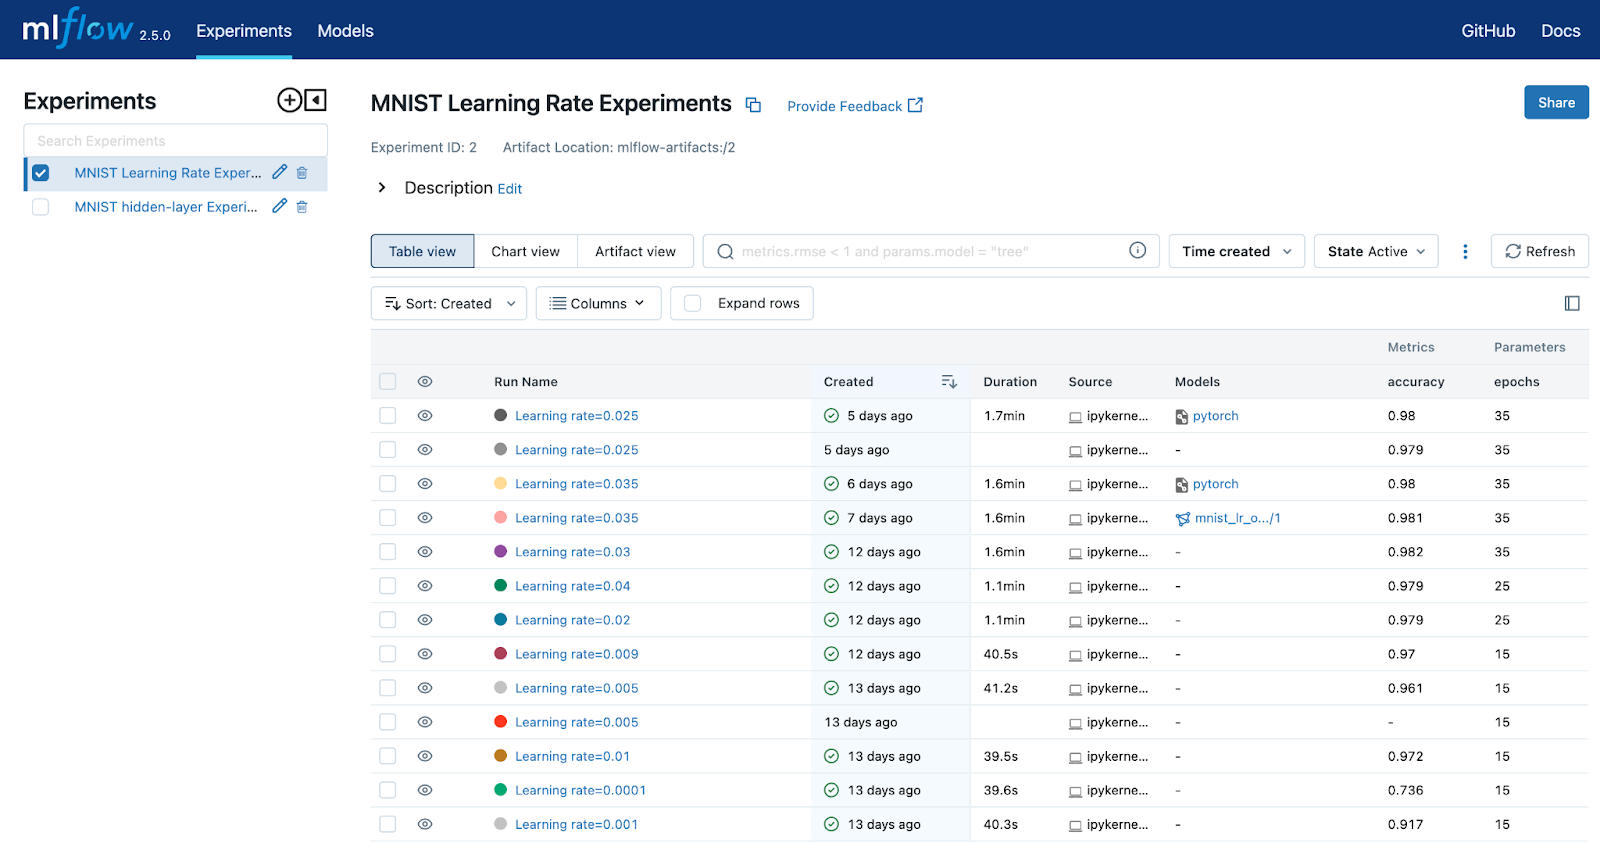Screen dimensions: 1600x854
Task: Delete the MNIST Learning Rate experiment
Action: tap(302, 173)
